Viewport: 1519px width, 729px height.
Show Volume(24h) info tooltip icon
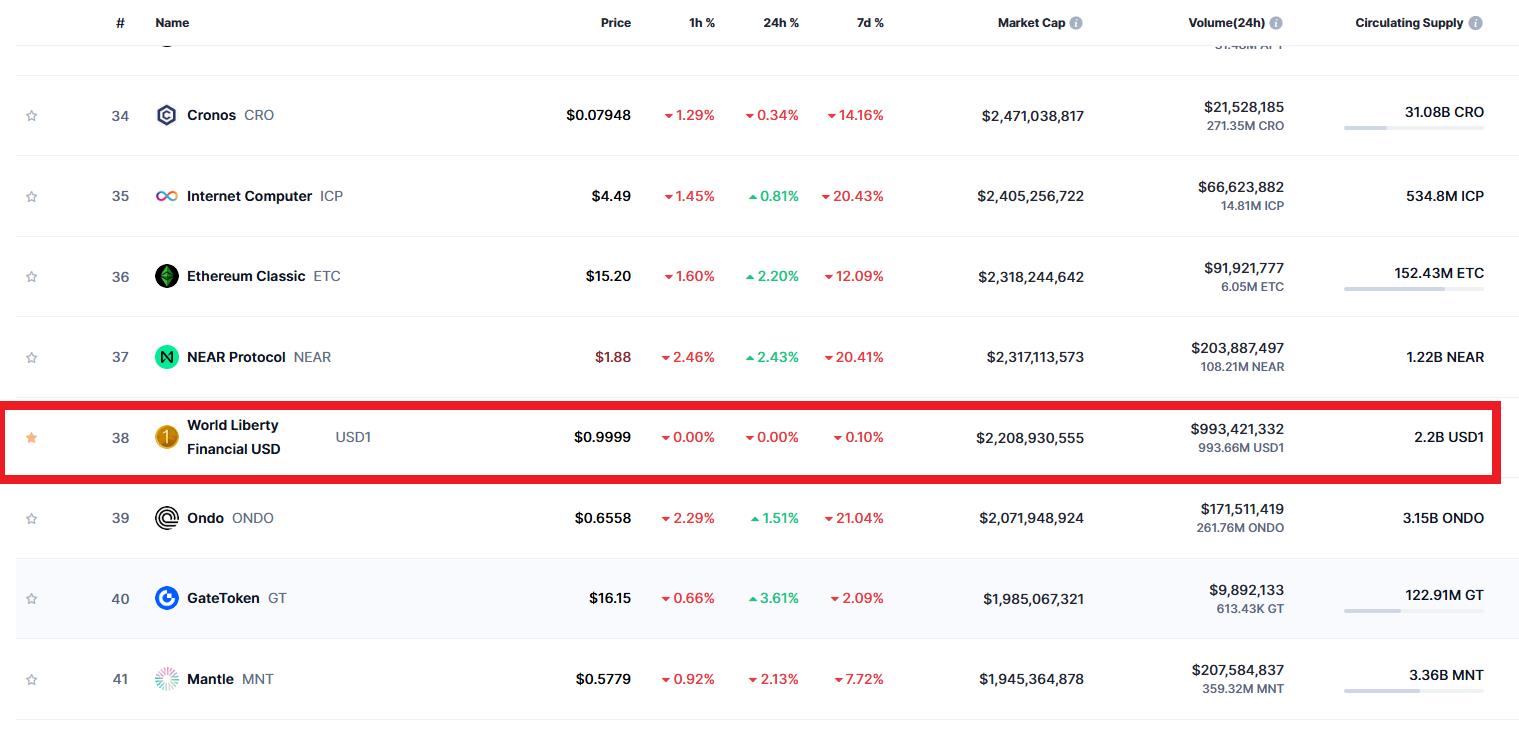coord(1276,23)
